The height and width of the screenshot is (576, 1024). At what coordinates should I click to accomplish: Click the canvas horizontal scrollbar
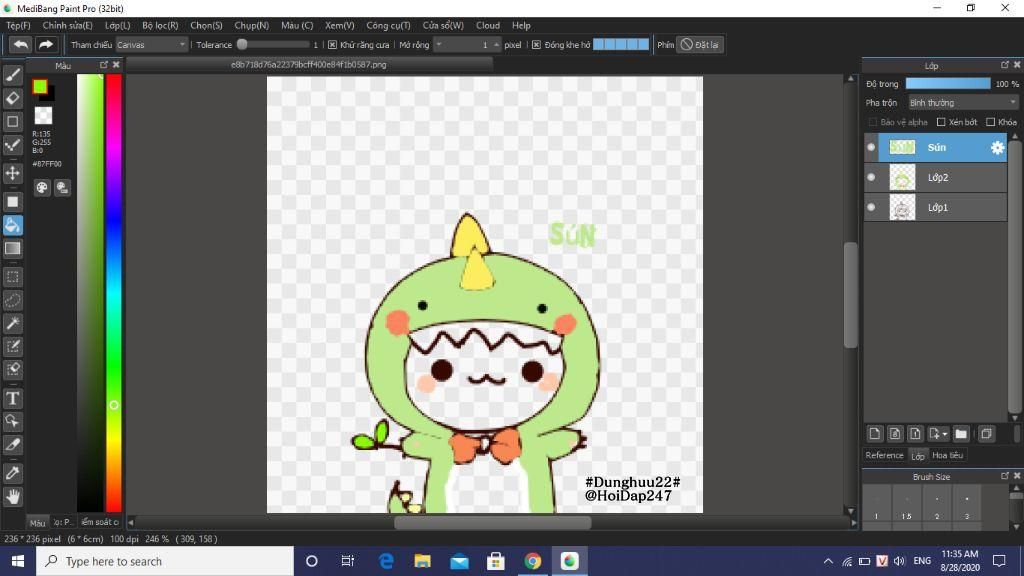click(492, 522)
